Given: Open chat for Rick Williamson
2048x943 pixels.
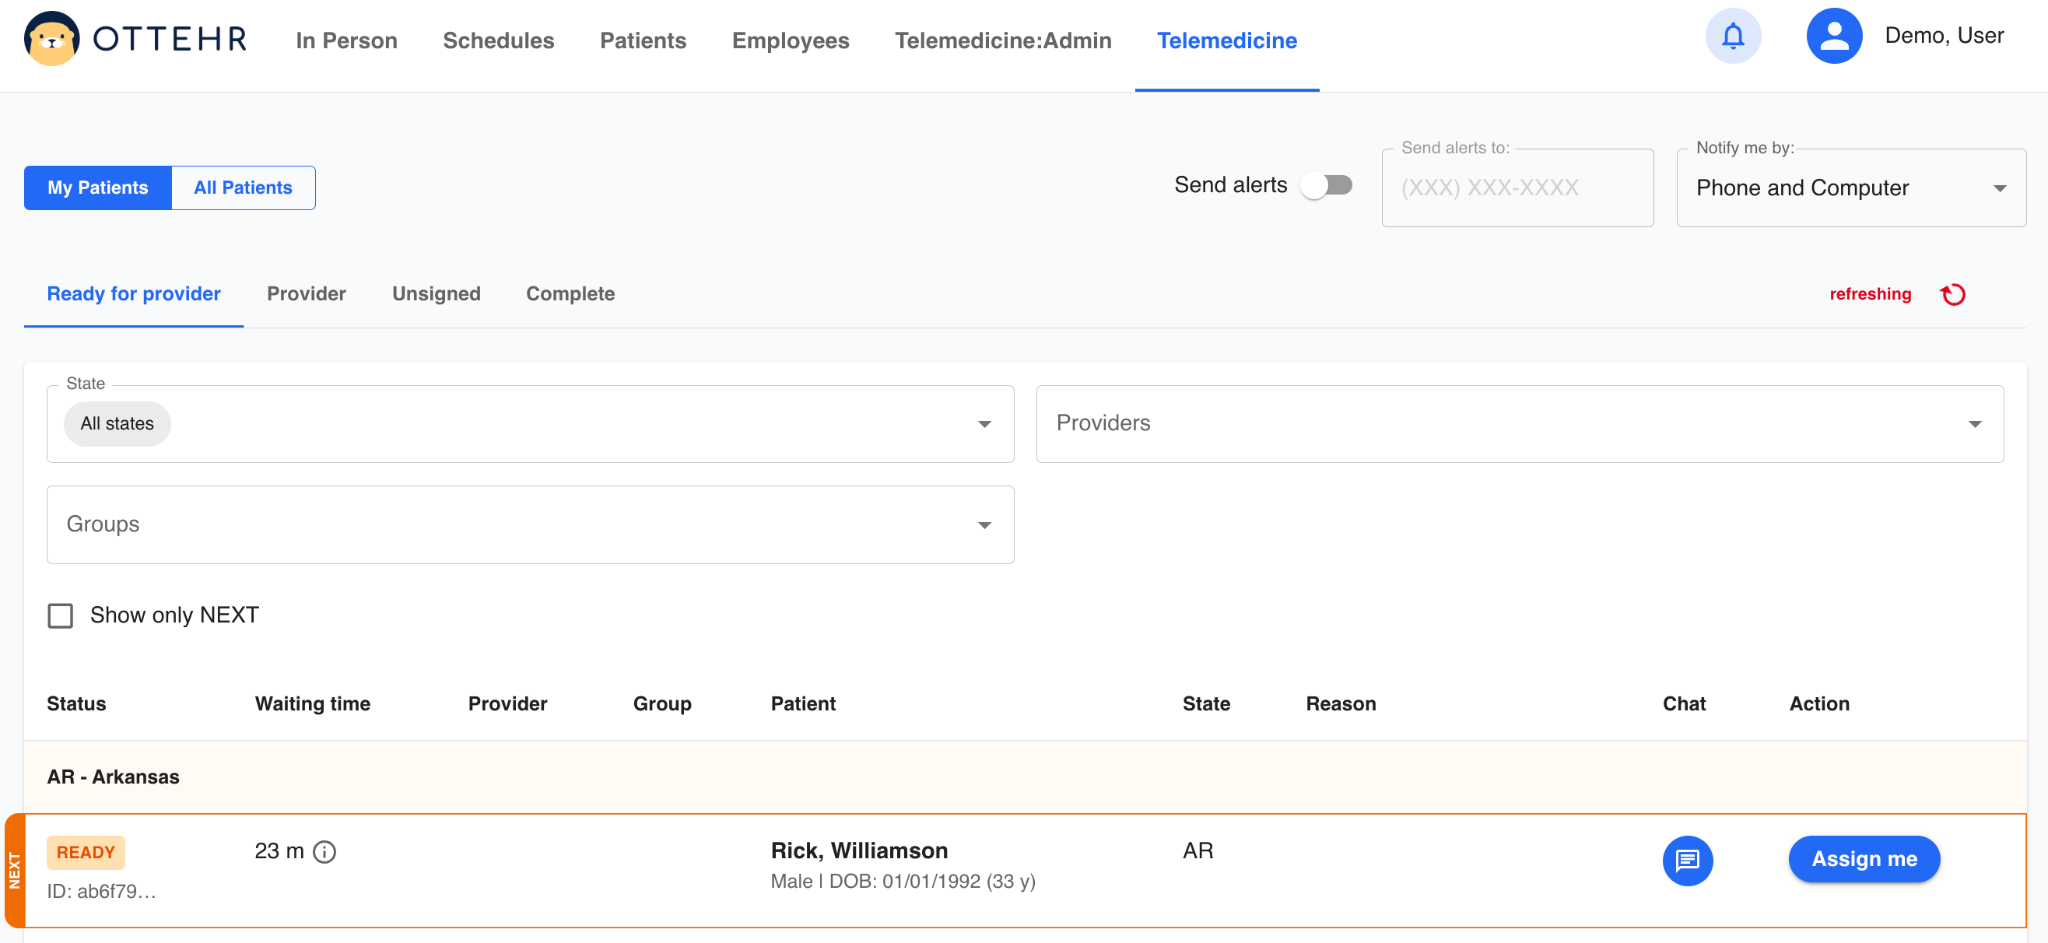Looking at the screenshot, I should 1687,860.
